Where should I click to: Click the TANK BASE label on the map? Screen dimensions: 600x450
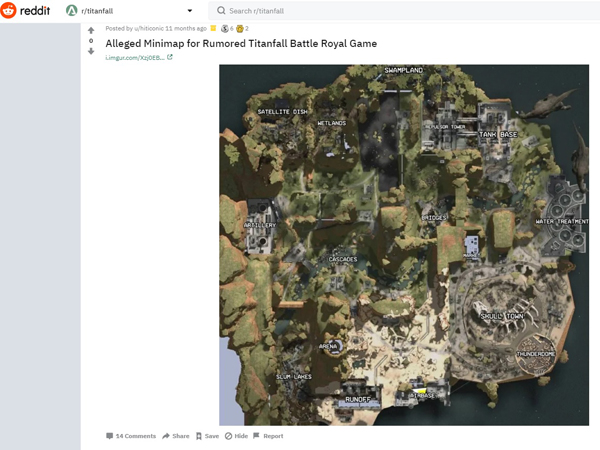498,134
